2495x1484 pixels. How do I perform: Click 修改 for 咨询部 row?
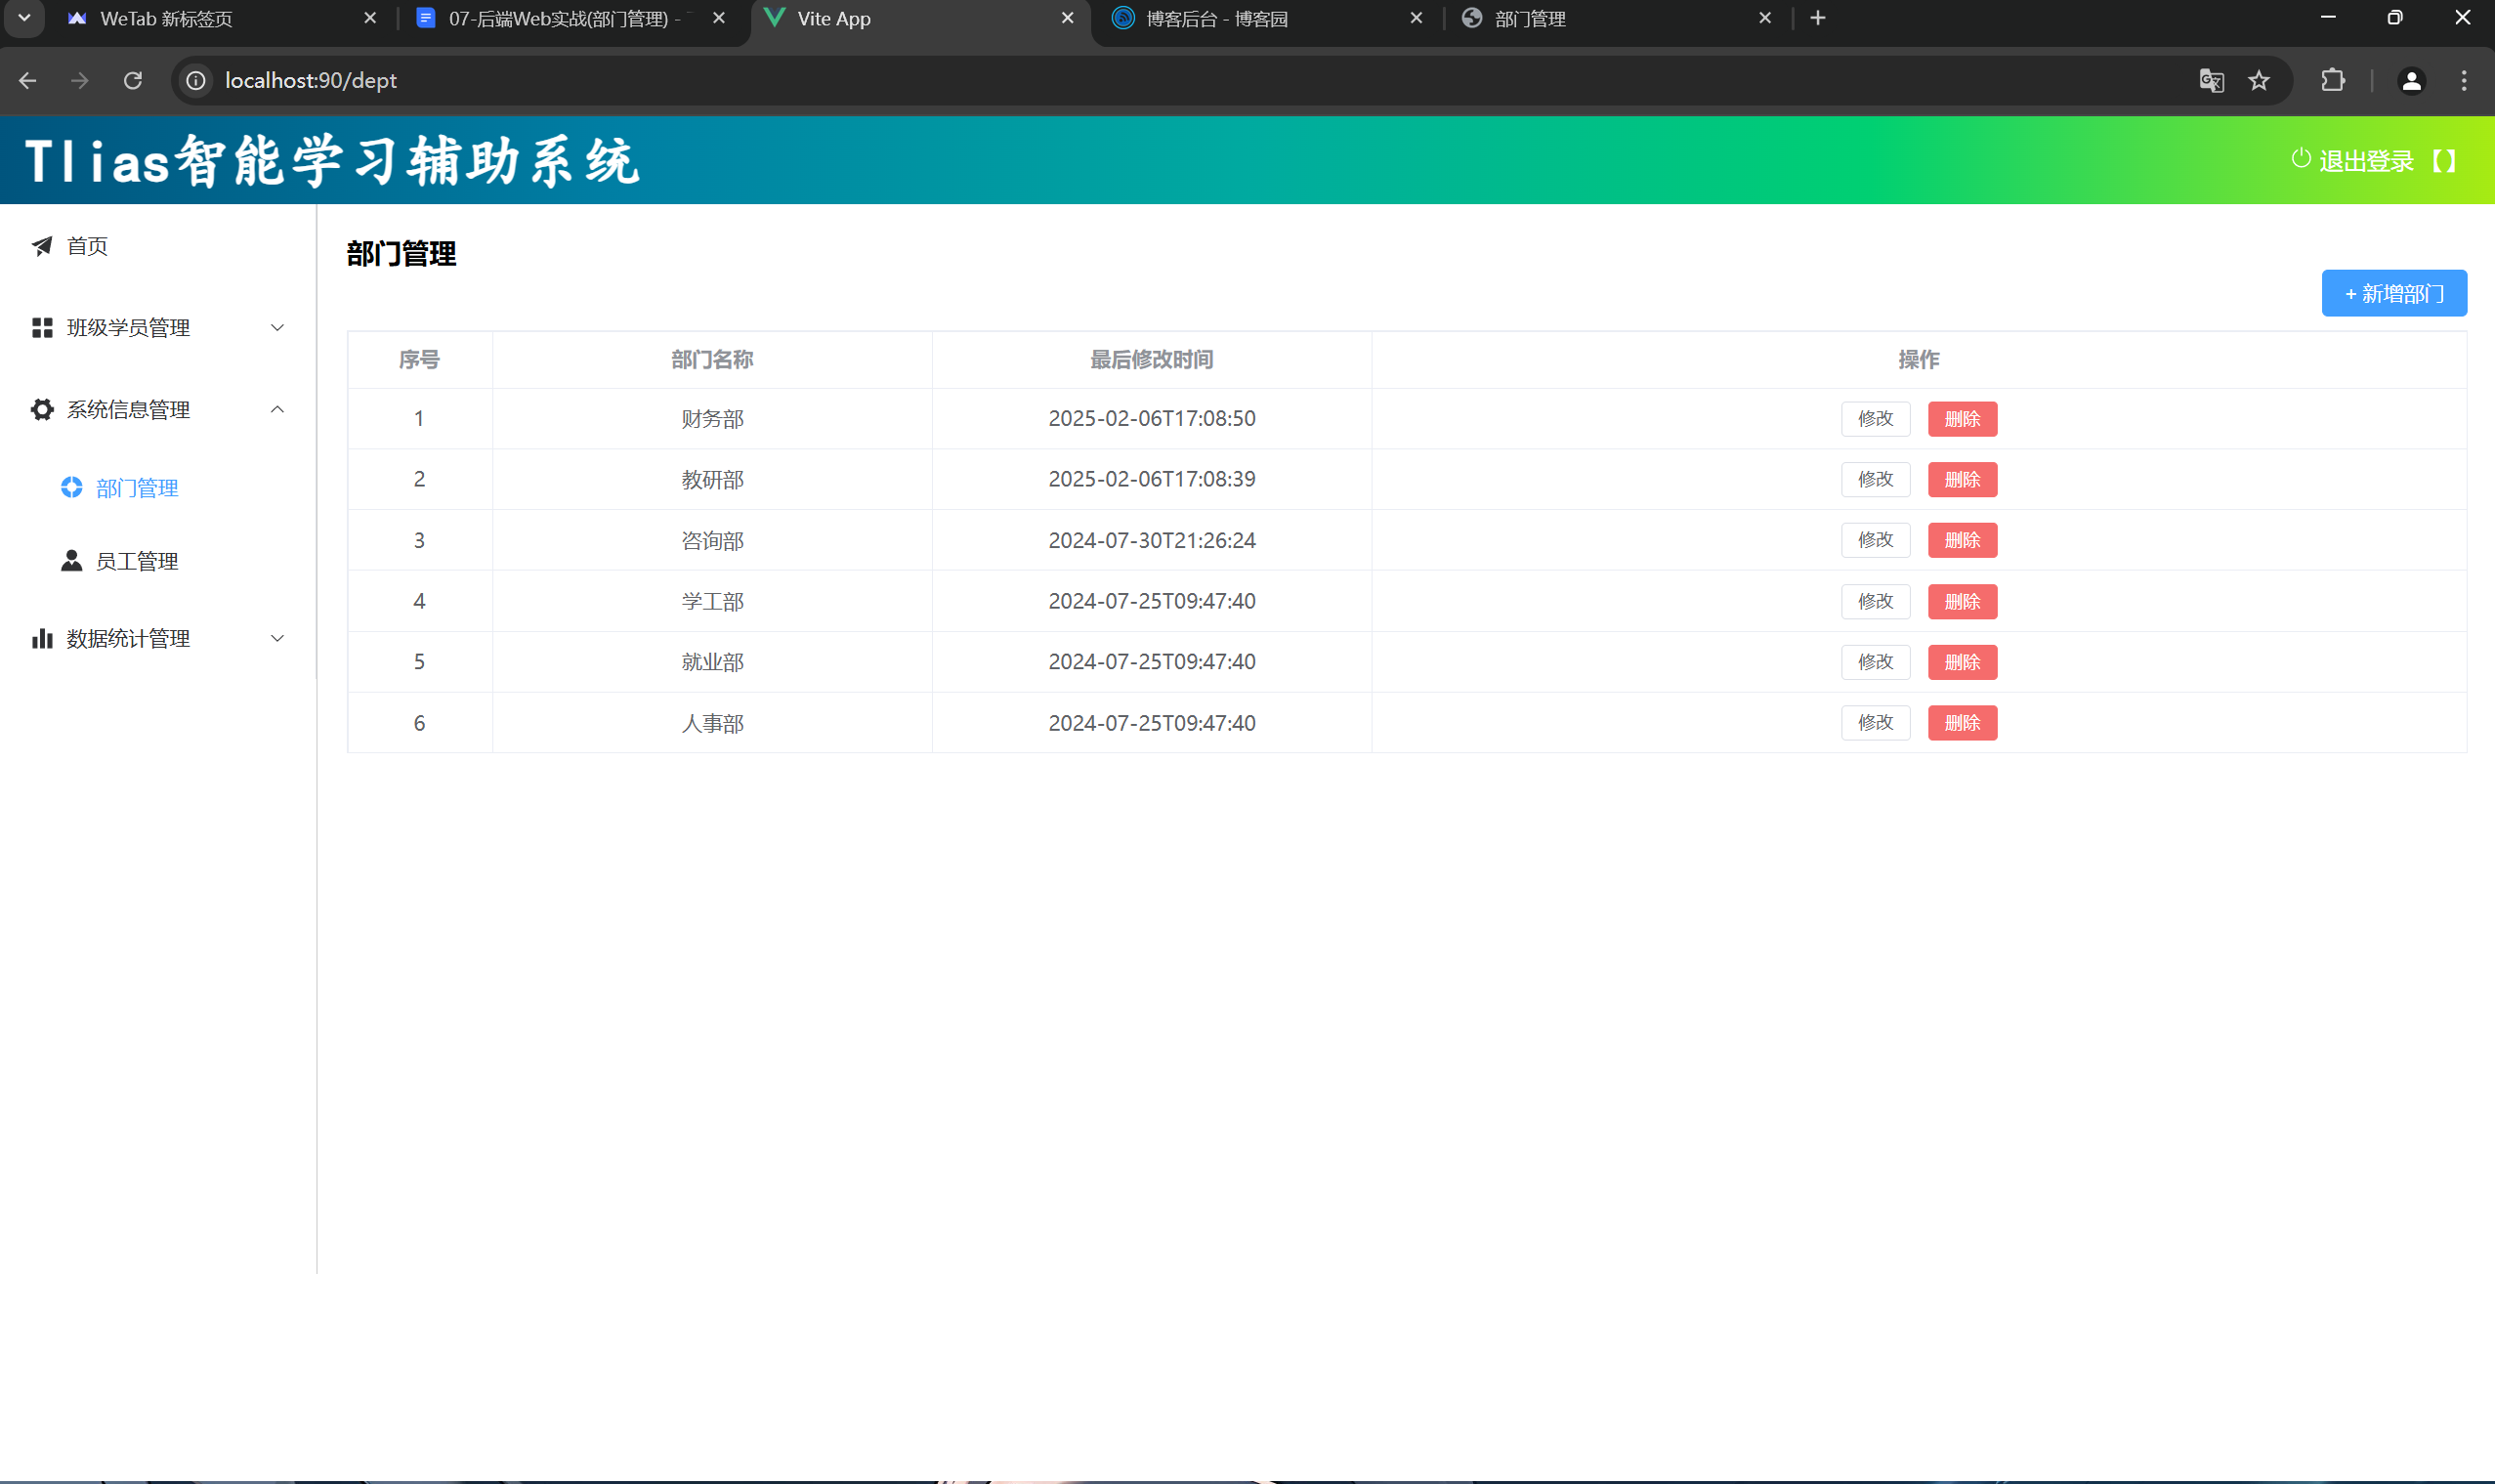[x=1875, y=540]
